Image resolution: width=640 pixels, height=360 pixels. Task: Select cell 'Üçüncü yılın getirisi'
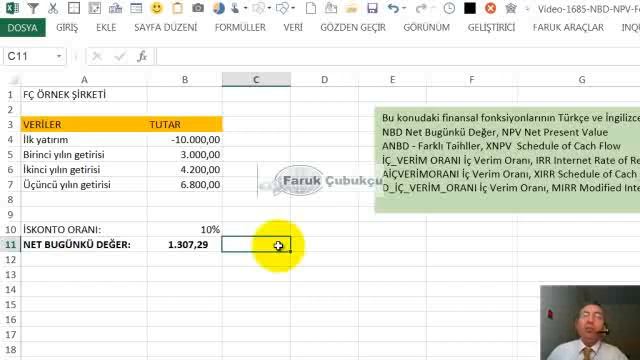(84, 184)
